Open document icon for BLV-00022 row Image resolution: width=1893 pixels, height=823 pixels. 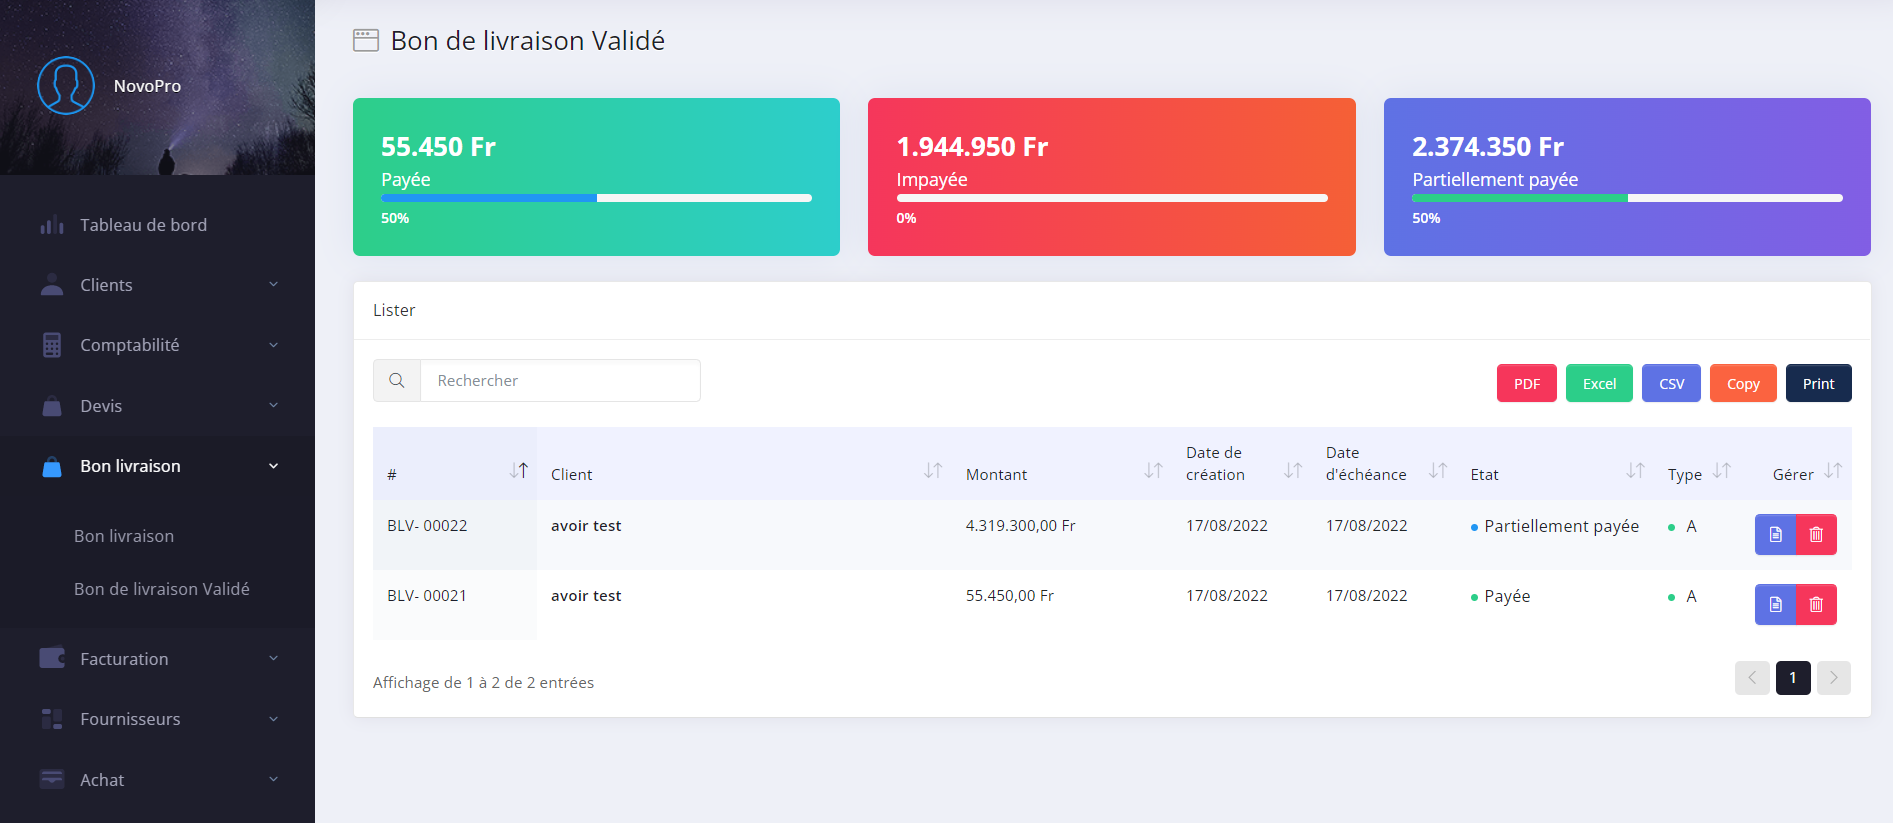(x=1775, y=534)
